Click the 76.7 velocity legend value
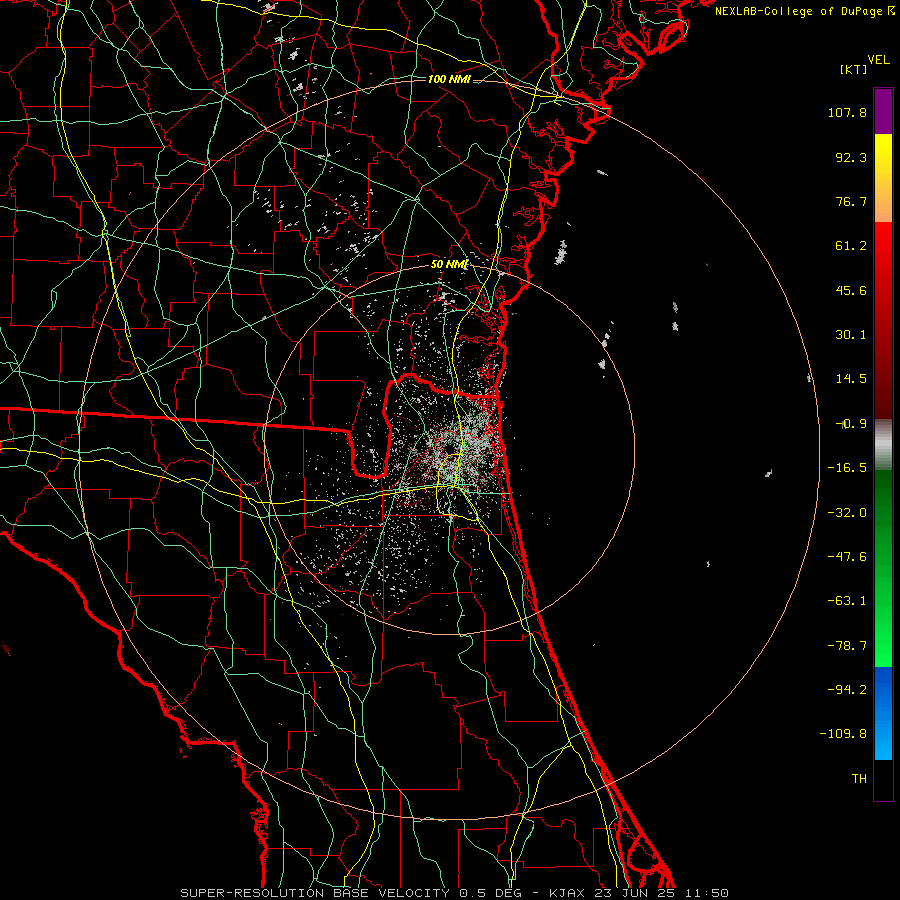The height and width of the screenshot is (900, 900). tap(851, 201)
